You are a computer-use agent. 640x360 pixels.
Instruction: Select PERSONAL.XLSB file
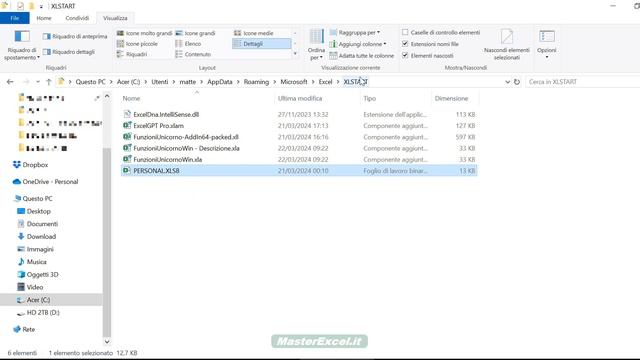point(156,171)
